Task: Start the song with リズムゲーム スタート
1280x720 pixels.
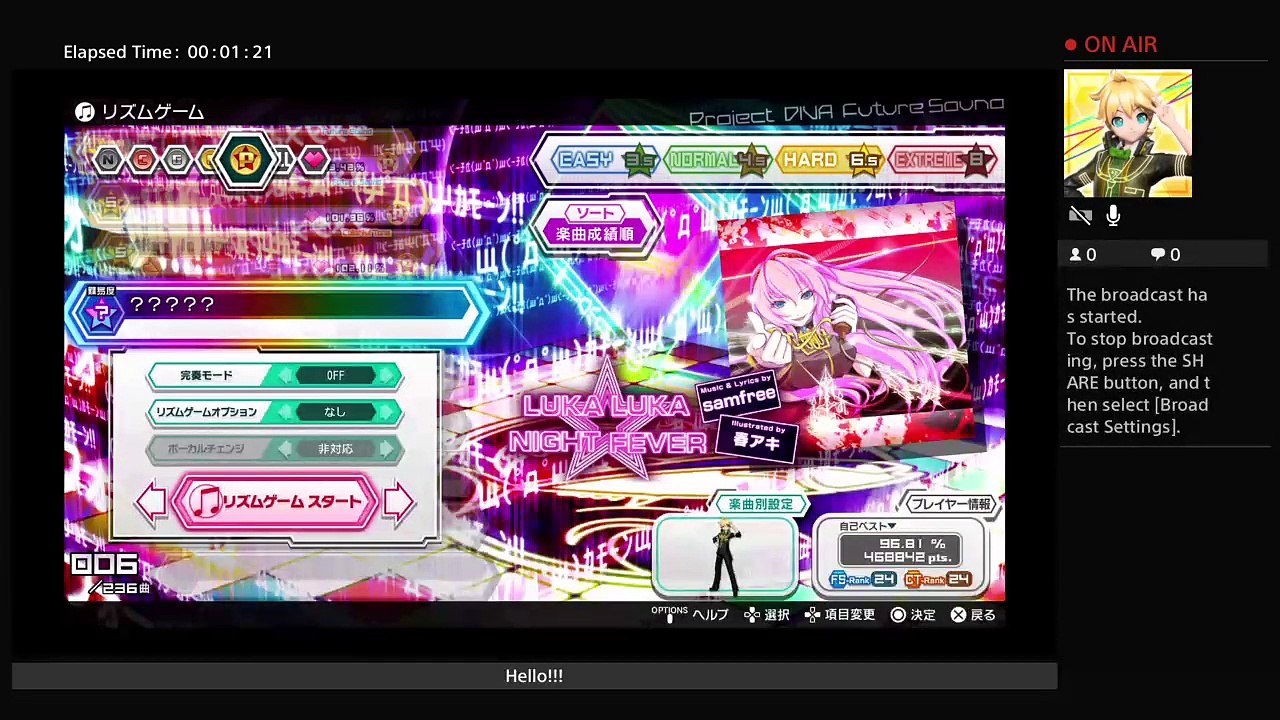Action: click(275, 502)
